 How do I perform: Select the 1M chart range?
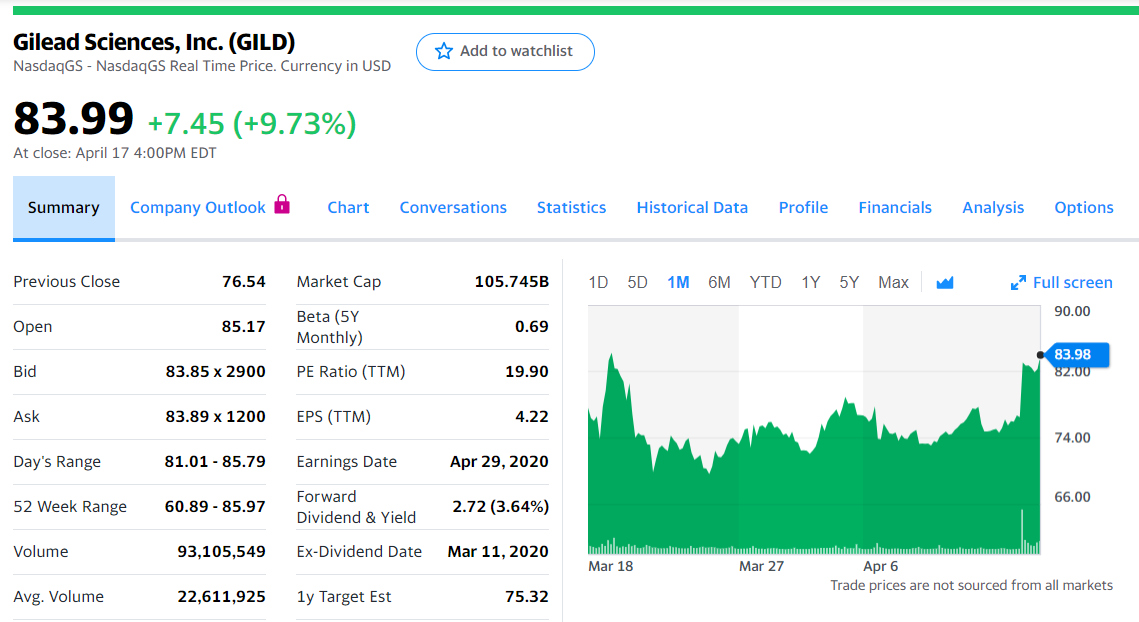[x=678, y=283]
